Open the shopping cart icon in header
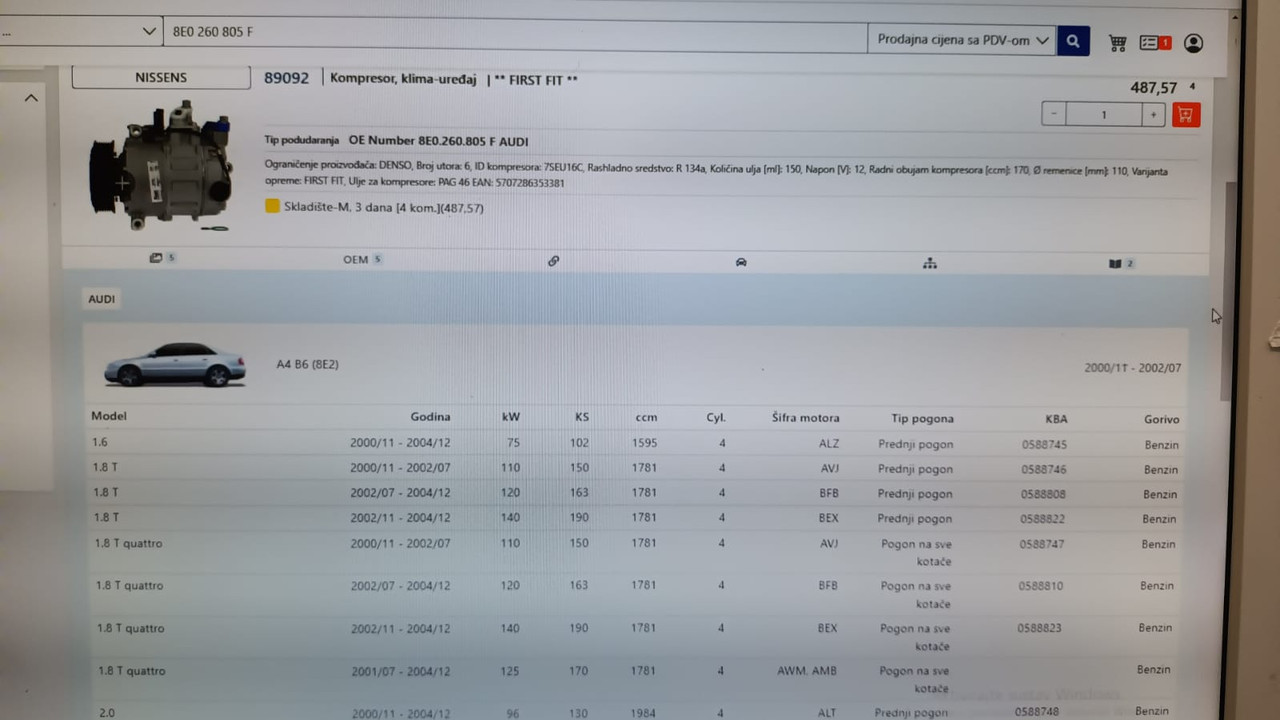 click(x=1117, y=43)
